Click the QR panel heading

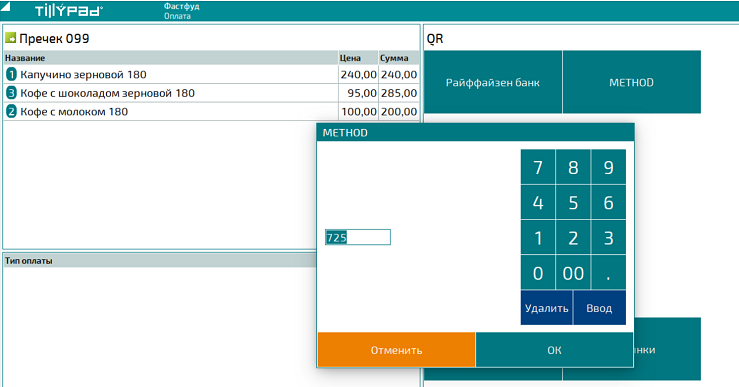(435, 39)
